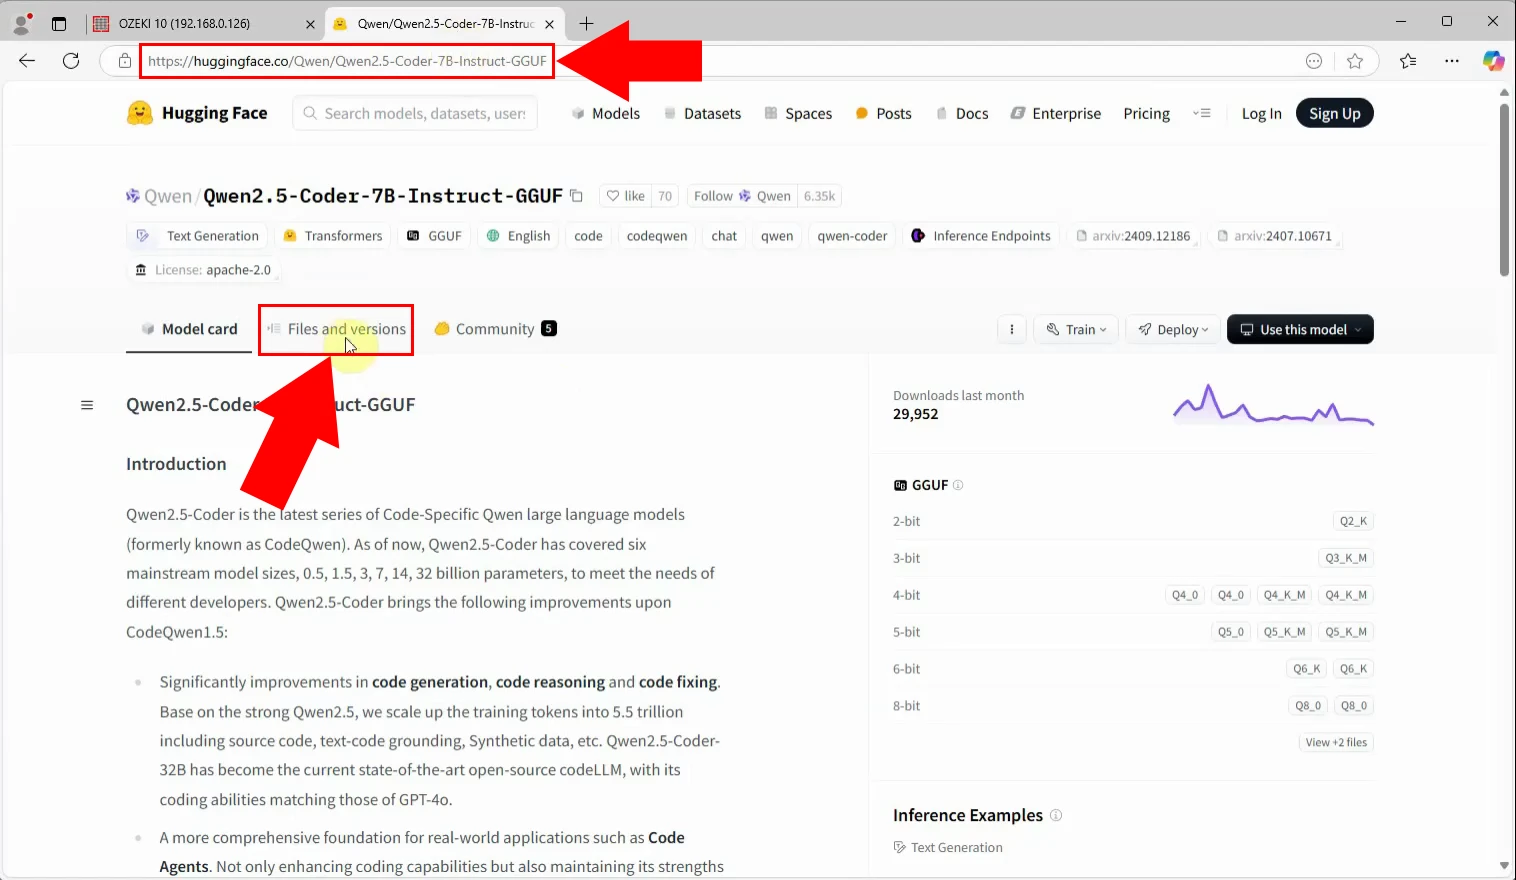Show Inference Examples info icon

click(x=1056, y=815)
